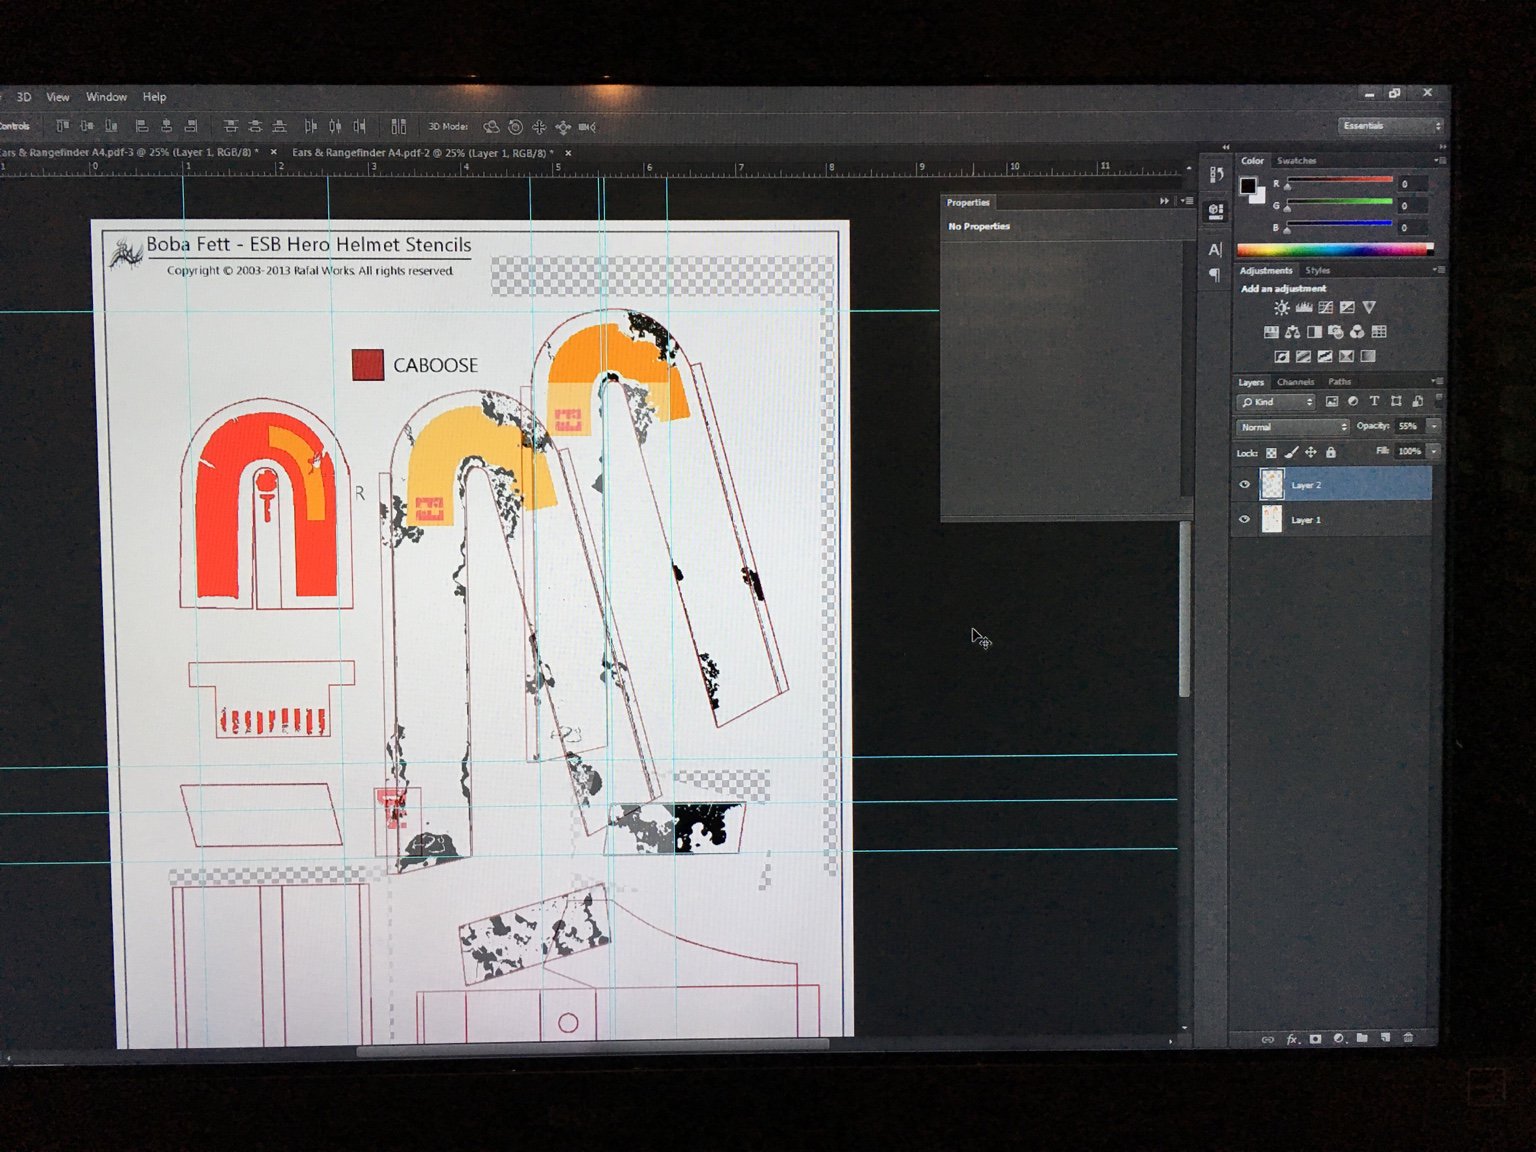Select the 3D slide mode icon

(563, 127)
